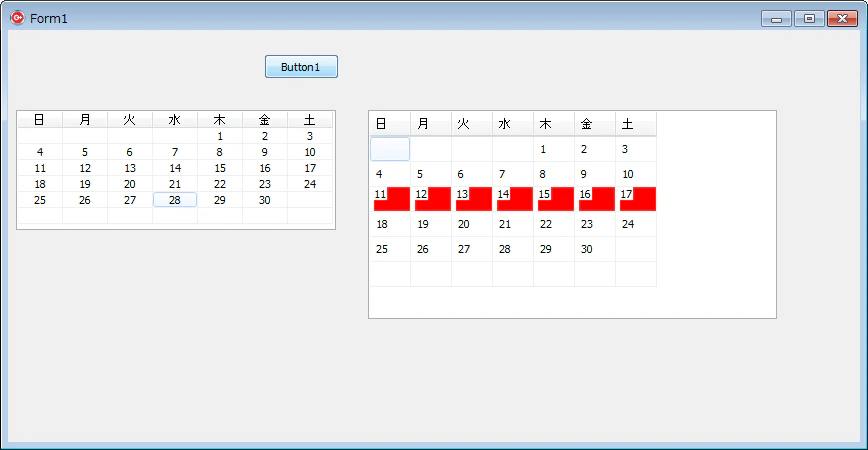Select day 28 in the larger calendar
Screen dimensions: 868x450
pos(513,249)
